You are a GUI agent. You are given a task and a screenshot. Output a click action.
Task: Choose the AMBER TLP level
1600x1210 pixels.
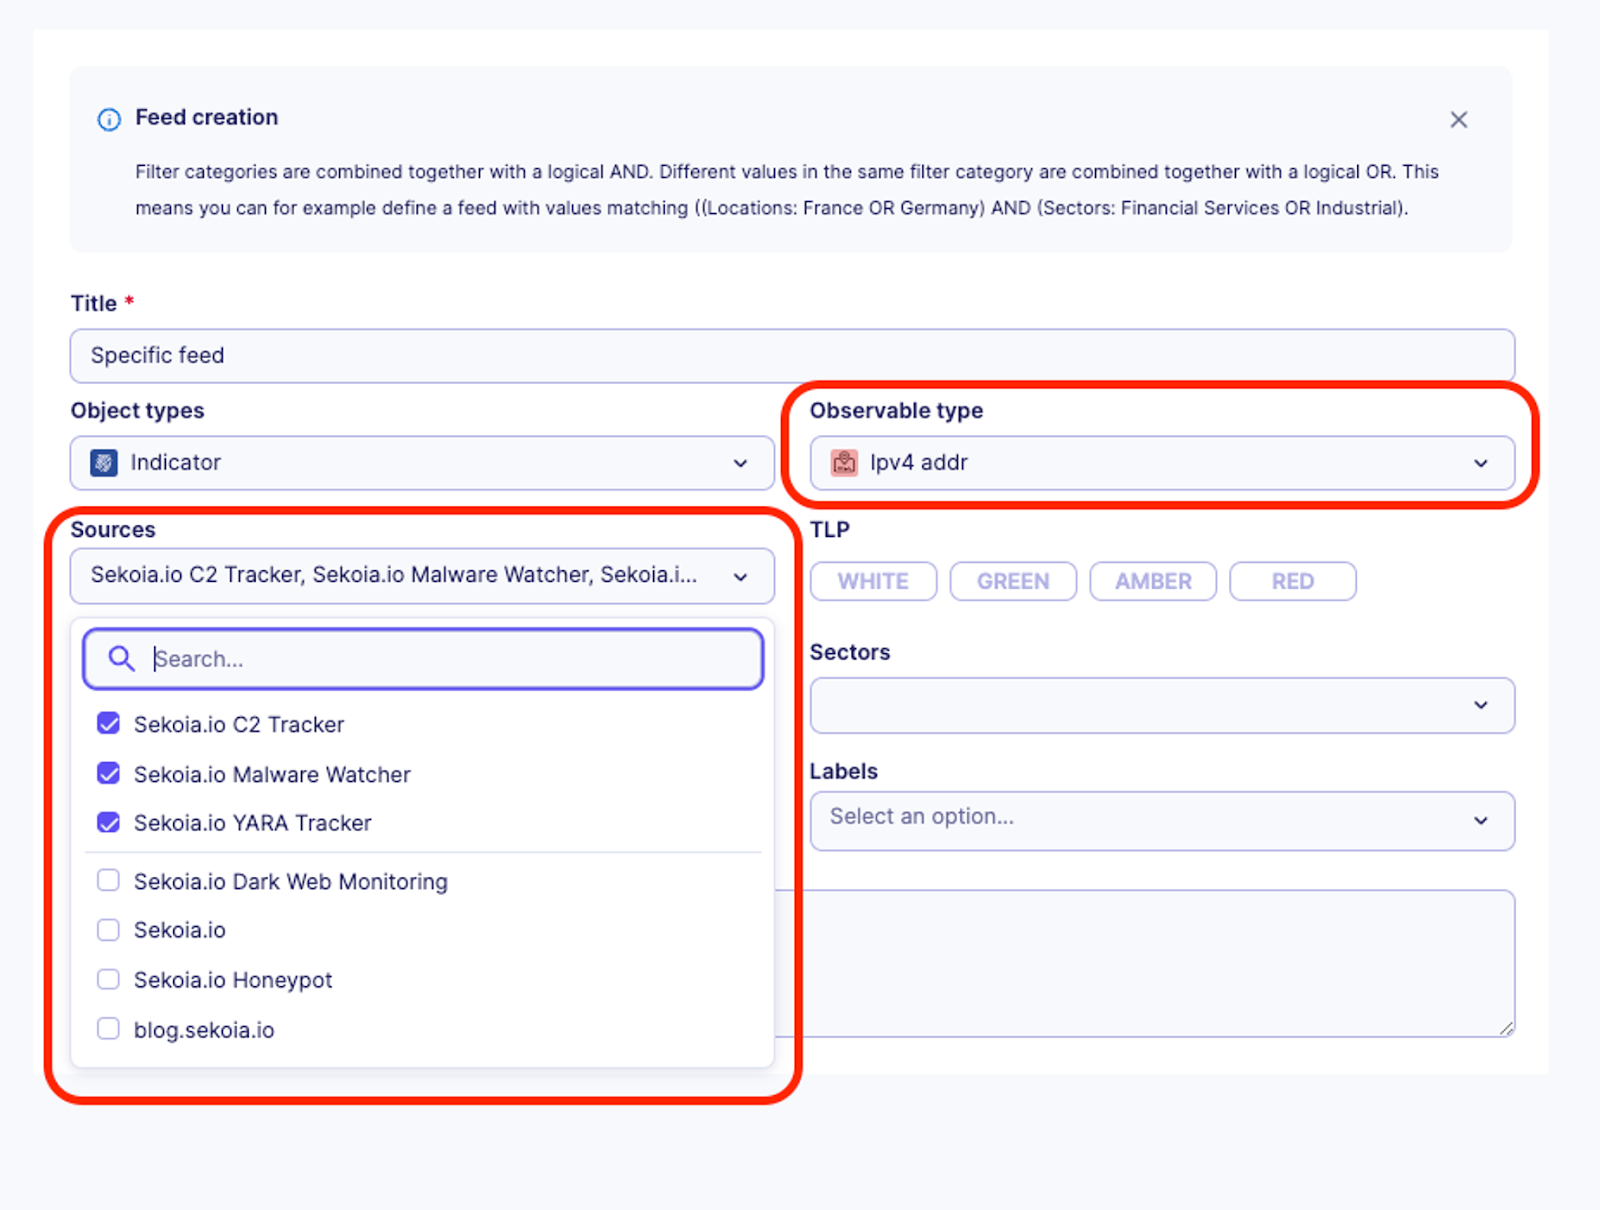(1153, 582)
